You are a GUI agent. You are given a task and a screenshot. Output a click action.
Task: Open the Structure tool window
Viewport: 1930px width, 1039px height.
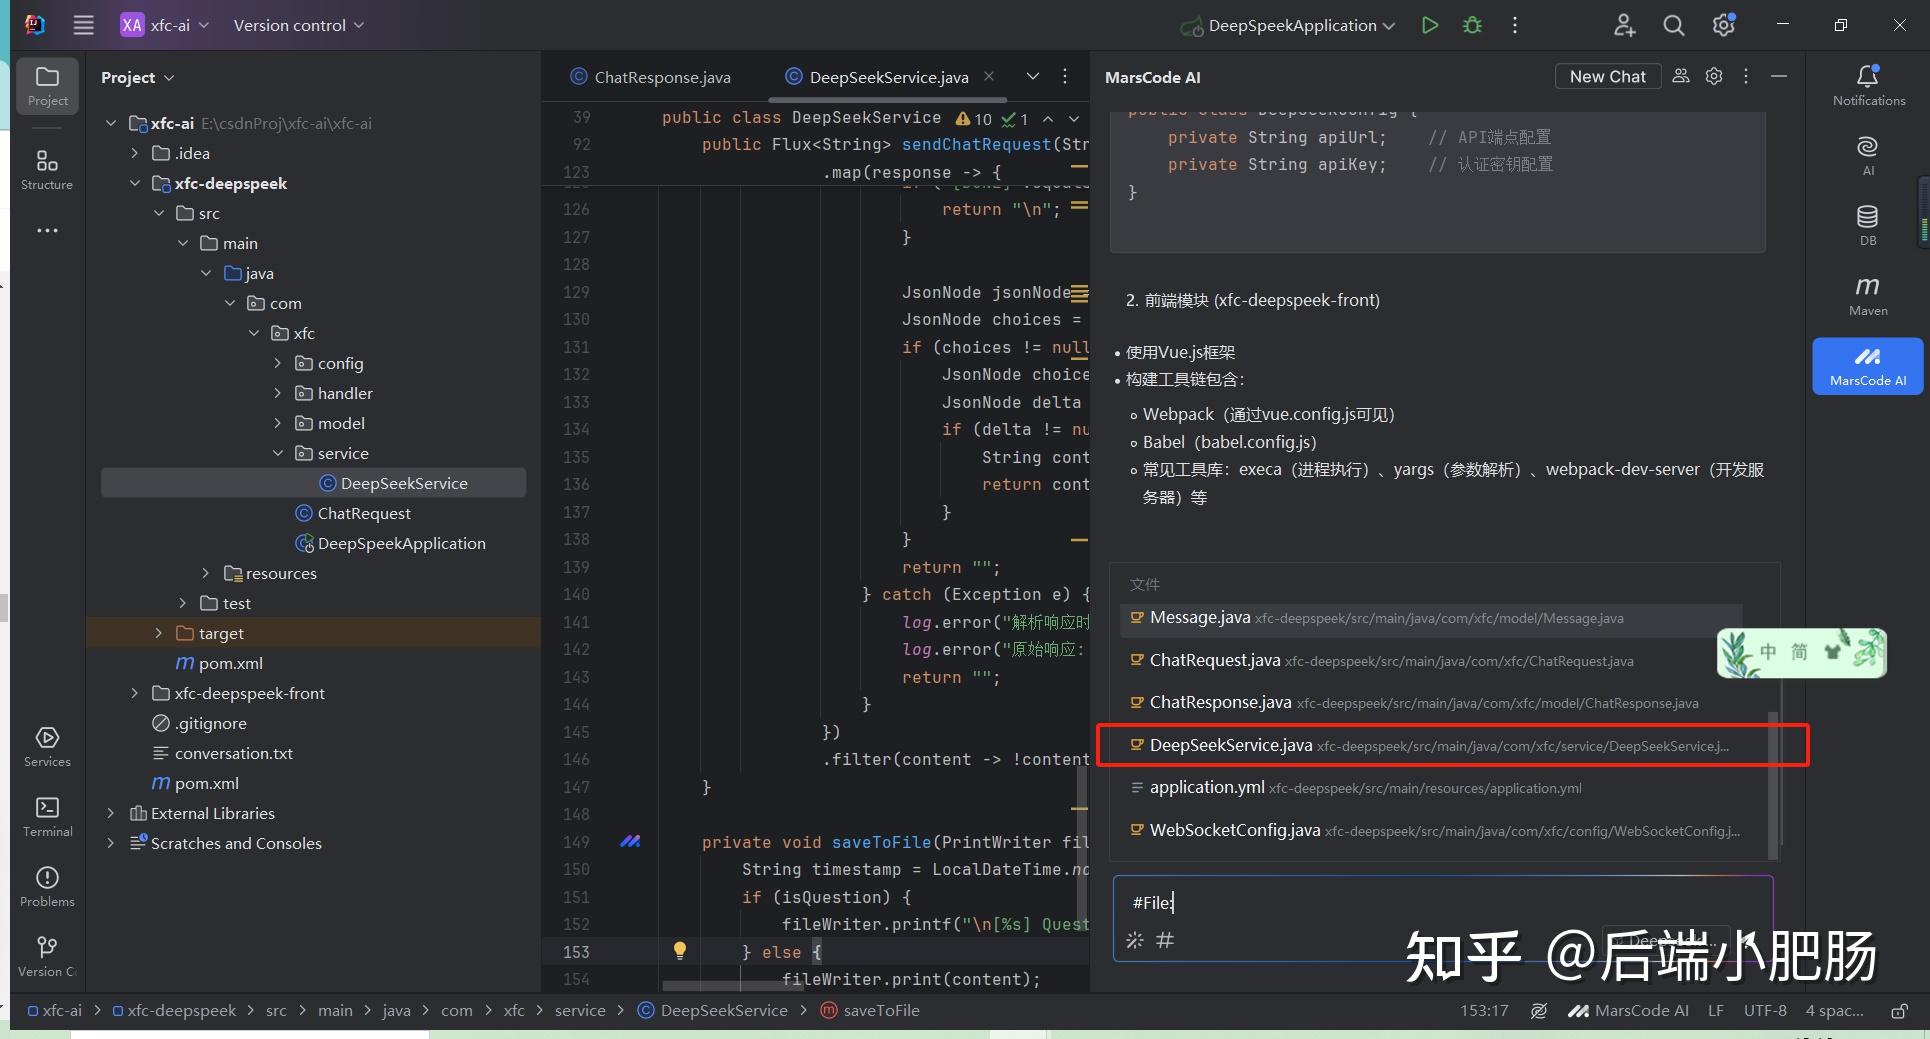pyautogui.click(x=46, y=165)
